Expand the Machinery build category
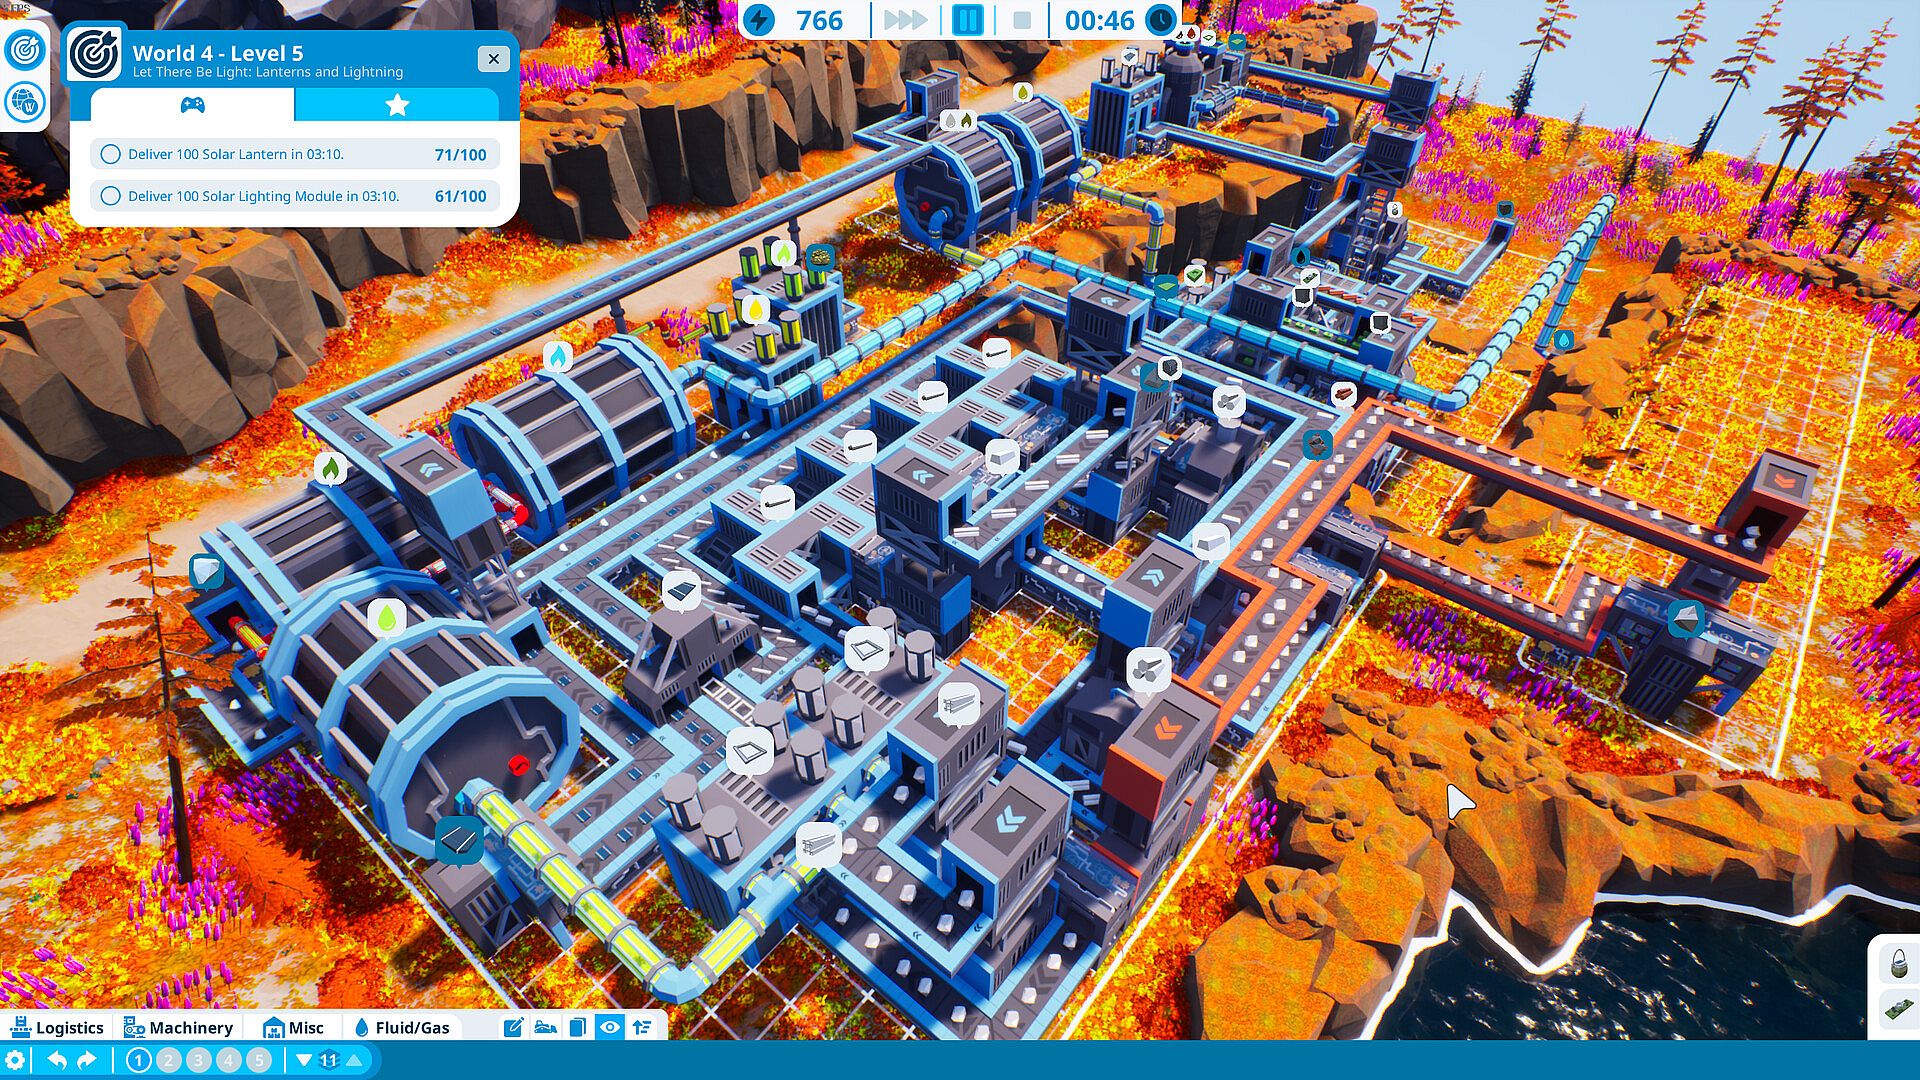Viewport: 1920px width, 1080px height. coord(178,1027)
